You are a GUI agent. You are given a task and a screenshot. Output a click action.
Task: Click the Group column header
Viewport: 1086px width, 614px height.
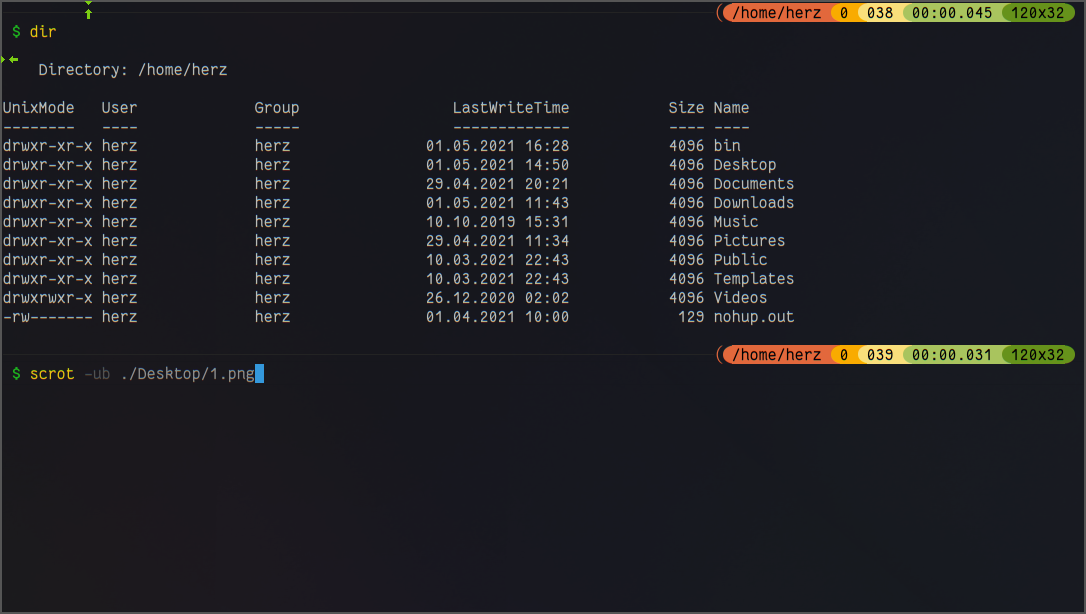pyautogui.click(x=276, y=108)
